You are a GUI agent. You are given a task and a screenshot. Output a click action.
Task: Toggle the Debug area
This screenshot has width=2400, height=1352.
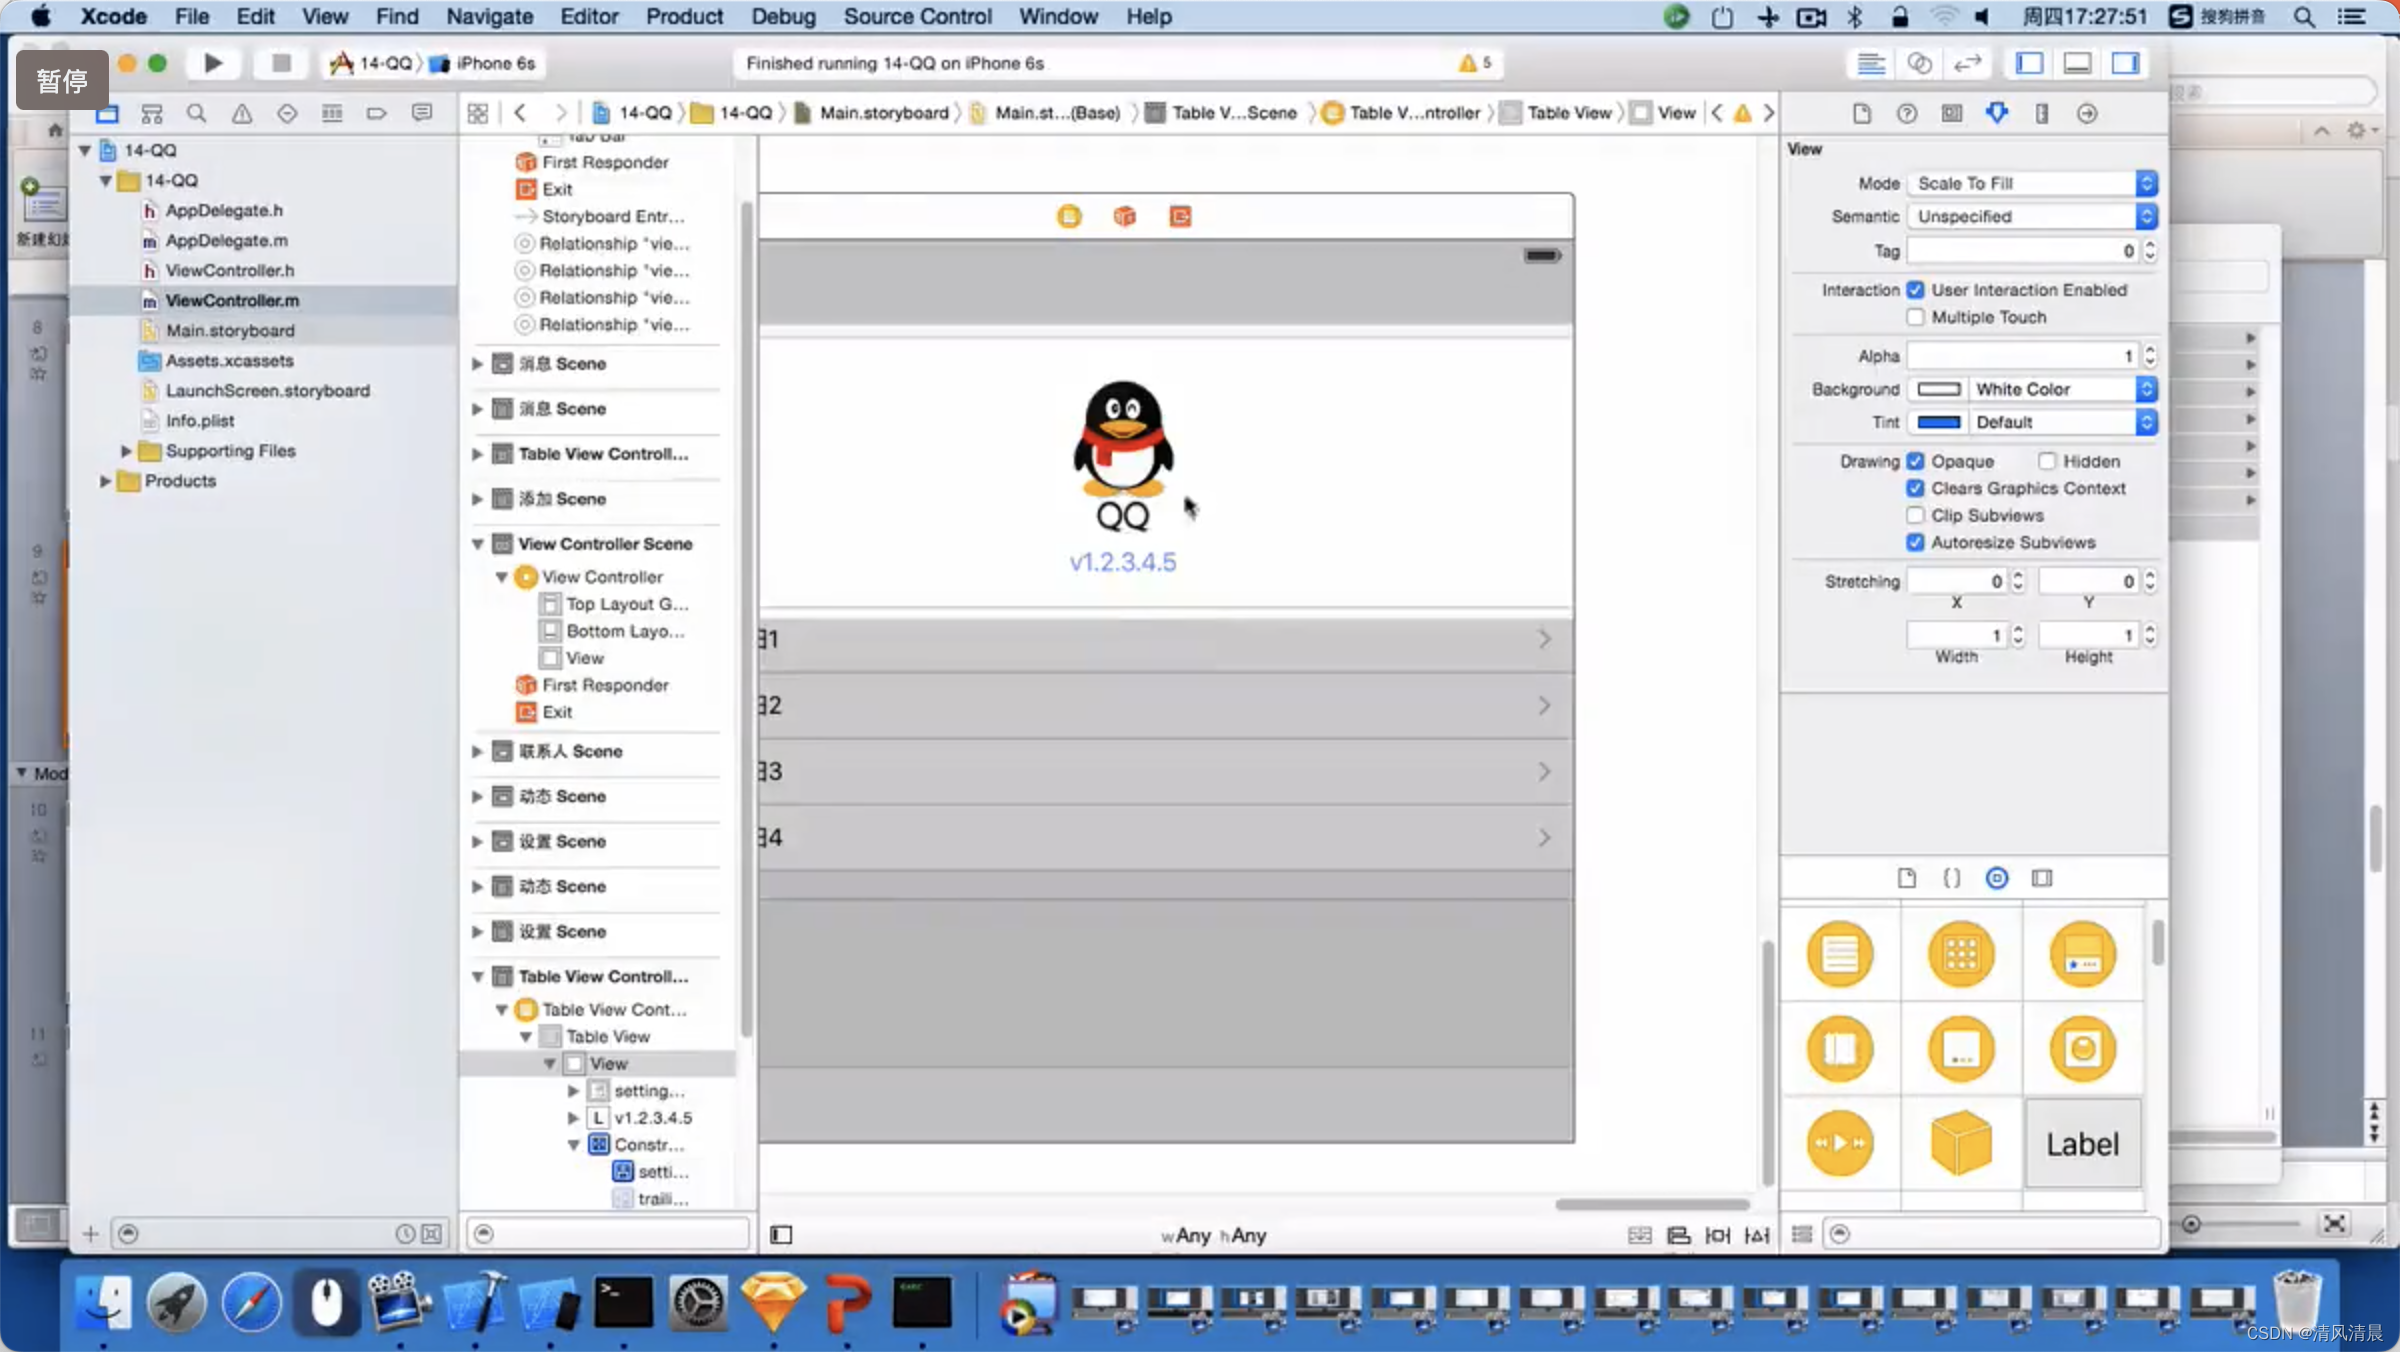pyautogui.click(x=2077, y=63)
